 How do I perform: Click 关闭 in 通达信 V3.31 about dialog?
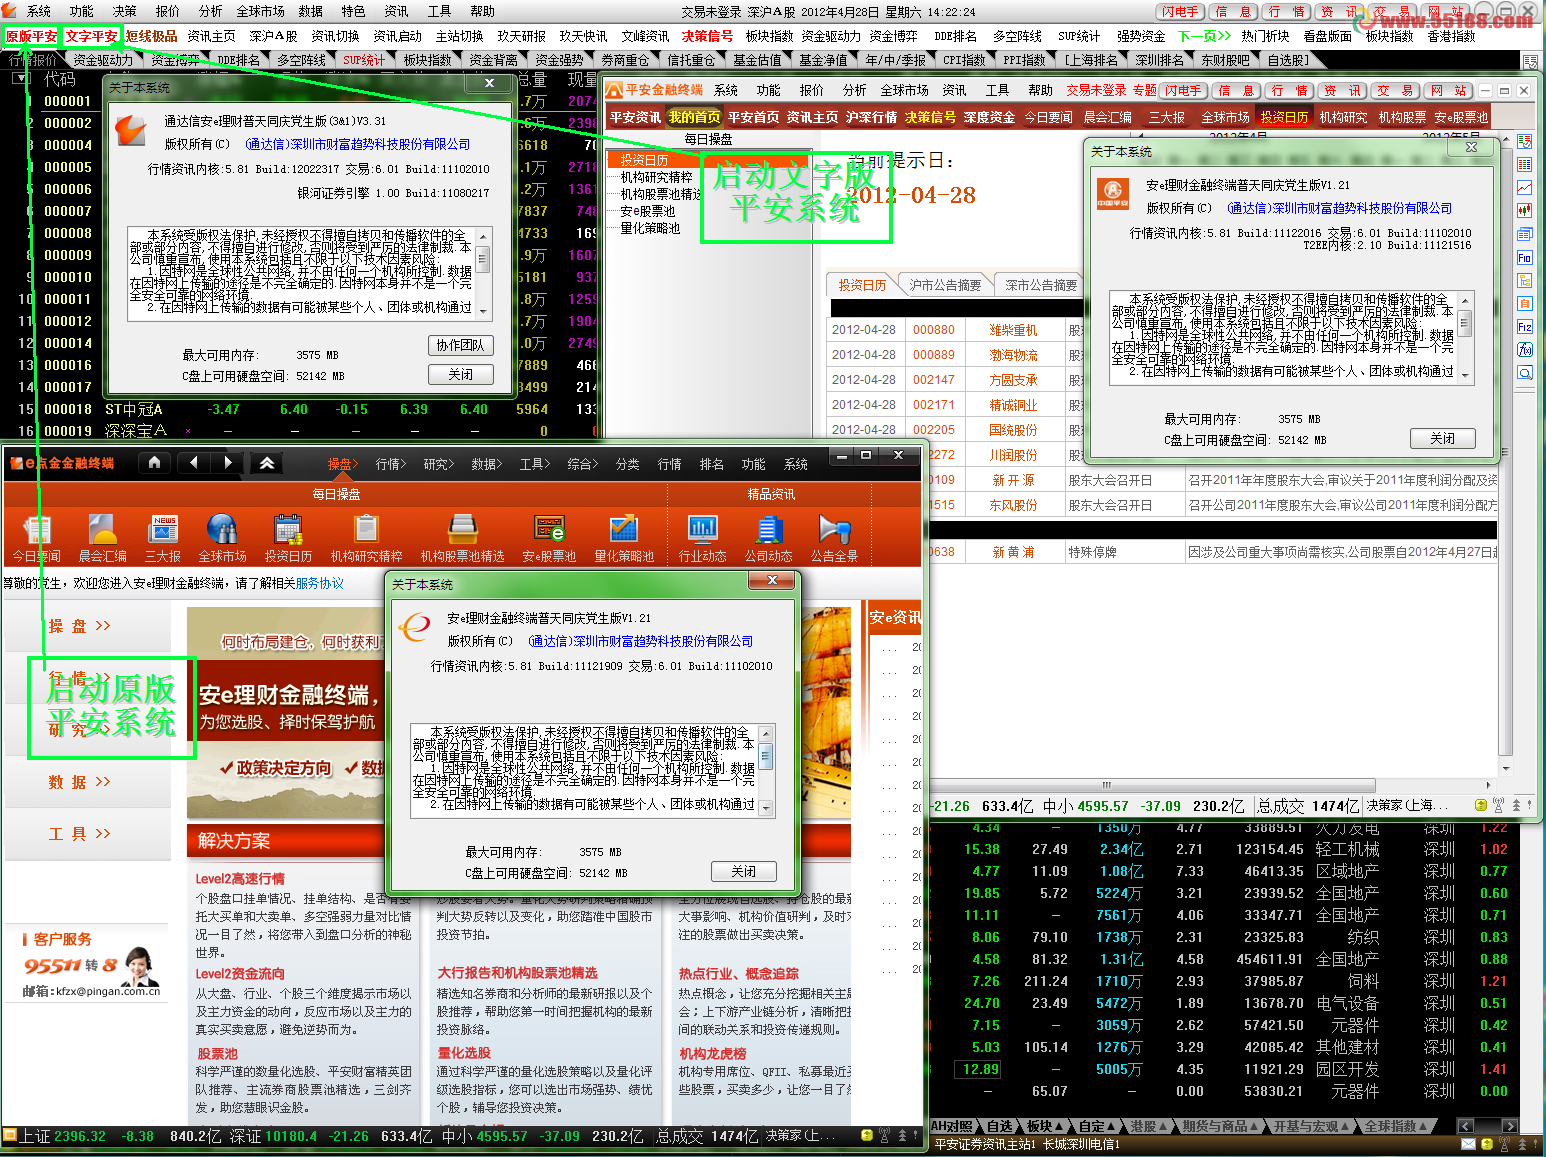tap(460, 374)
